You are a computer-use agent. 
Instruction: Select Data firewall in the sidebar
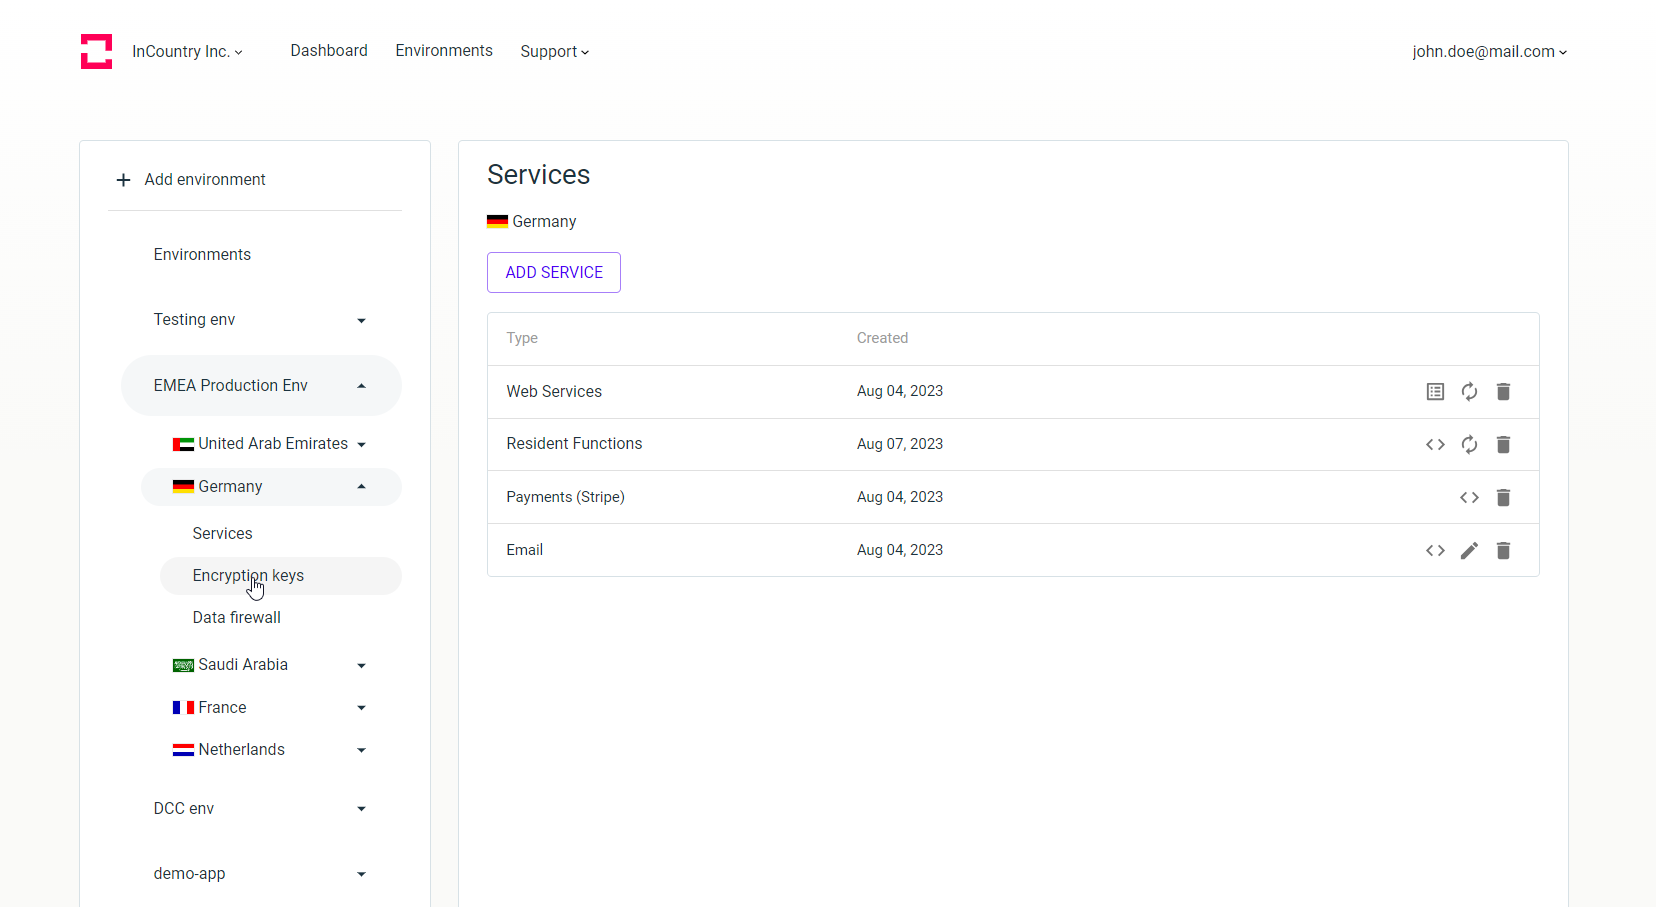pyautogui.click(x=236, y=617)
